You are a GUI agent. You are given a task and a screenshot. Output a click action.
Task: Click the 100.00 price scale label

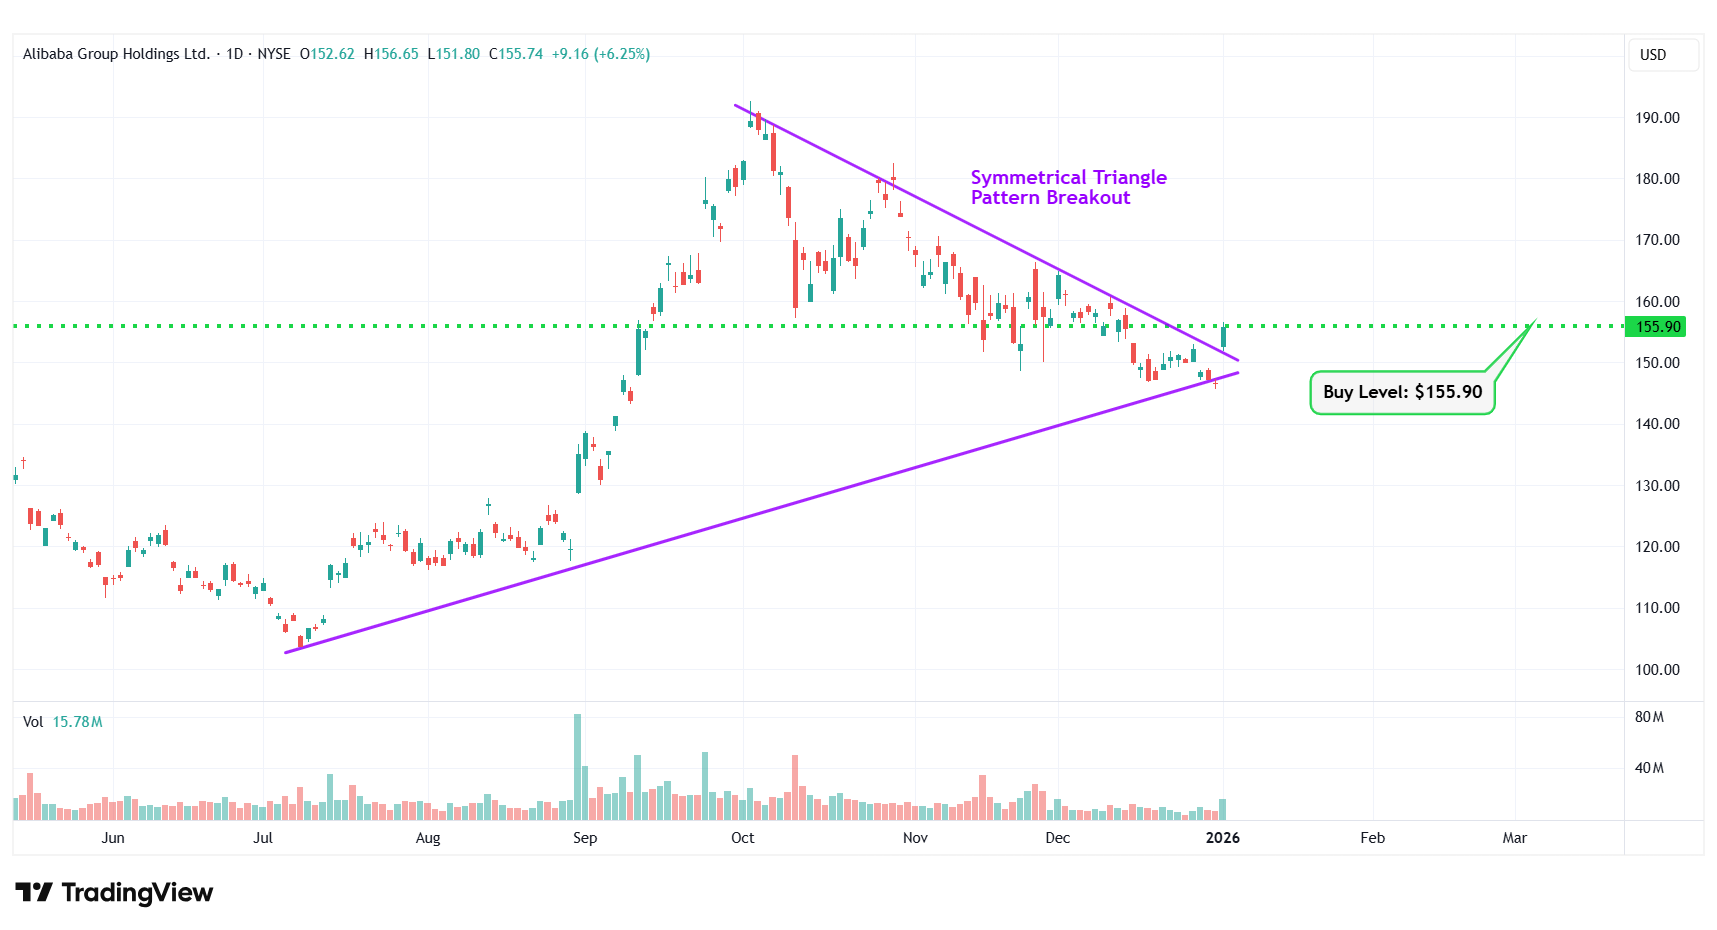coord(1657,670)
